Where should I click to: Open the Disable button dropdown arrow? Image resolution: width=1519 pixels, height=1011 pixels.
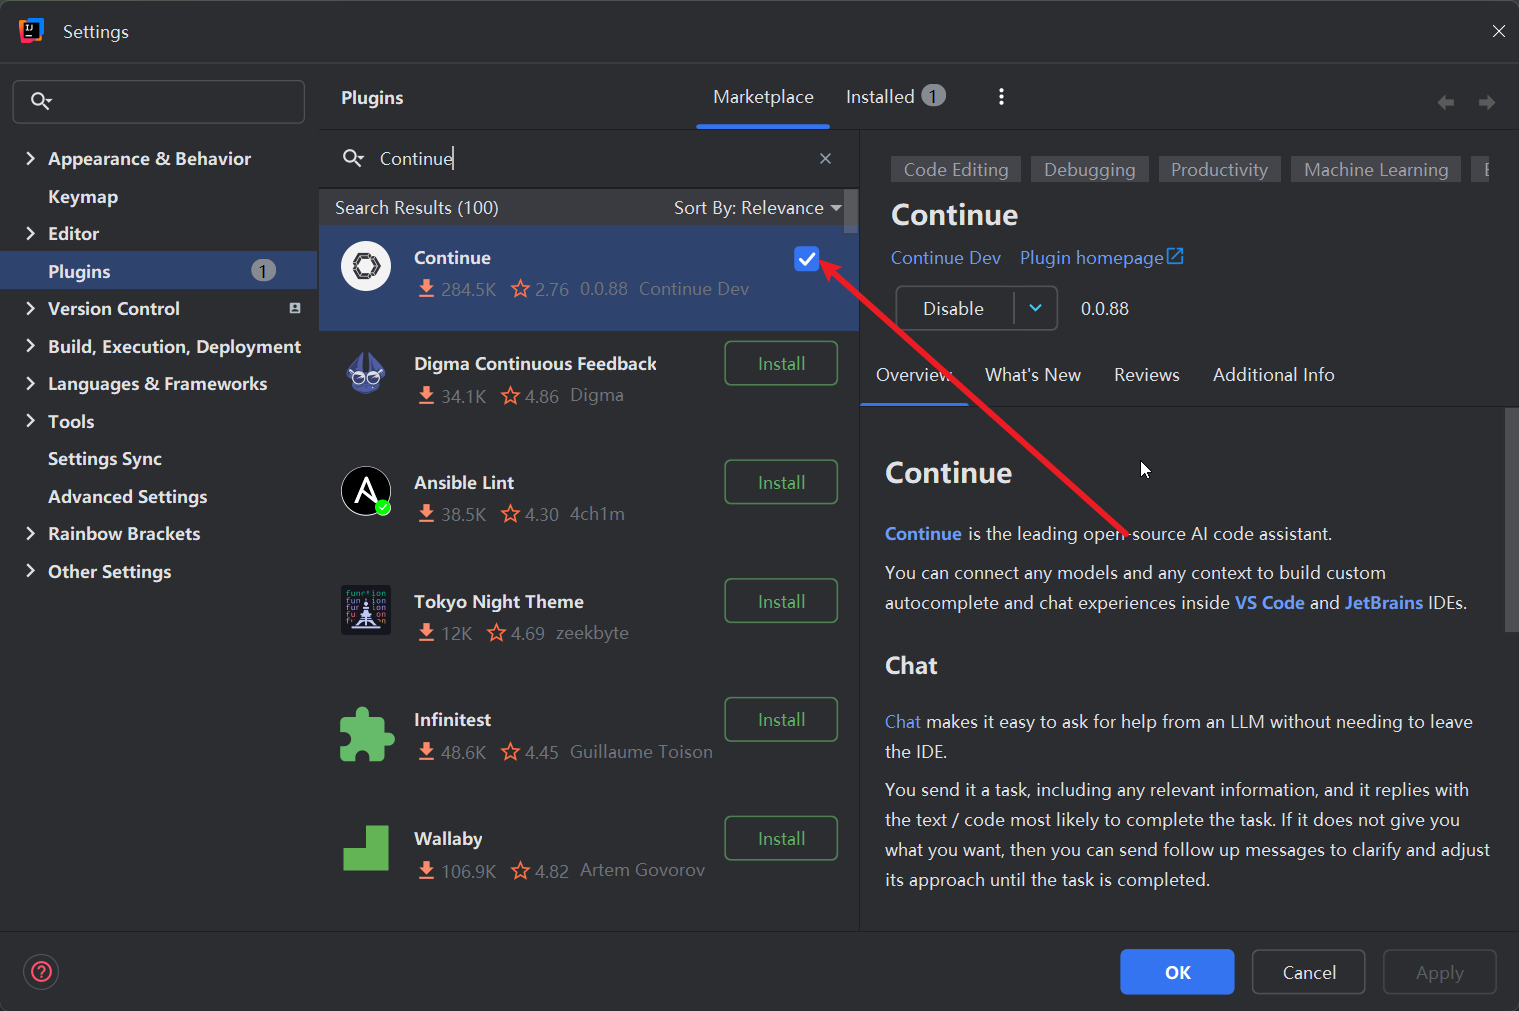tap(1036, 308)
